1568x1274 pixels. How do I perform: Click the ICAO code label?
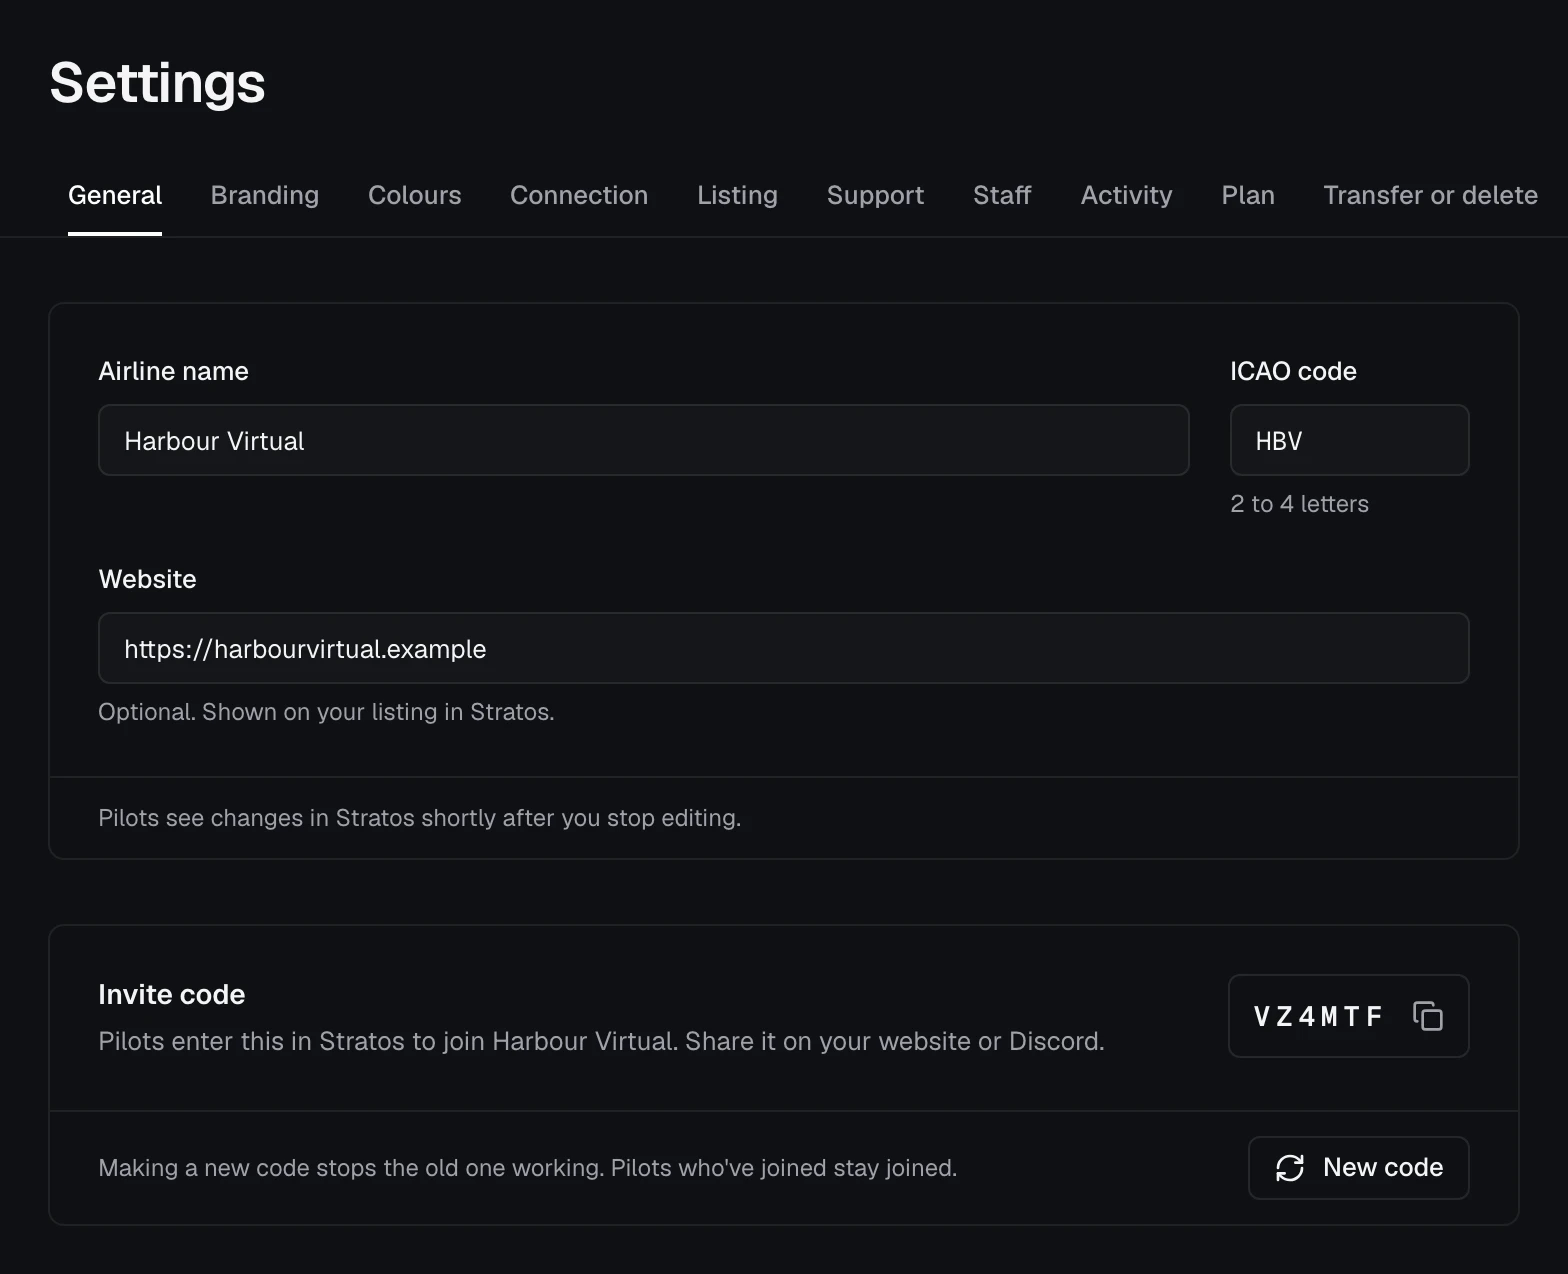tap(1293, 371)
